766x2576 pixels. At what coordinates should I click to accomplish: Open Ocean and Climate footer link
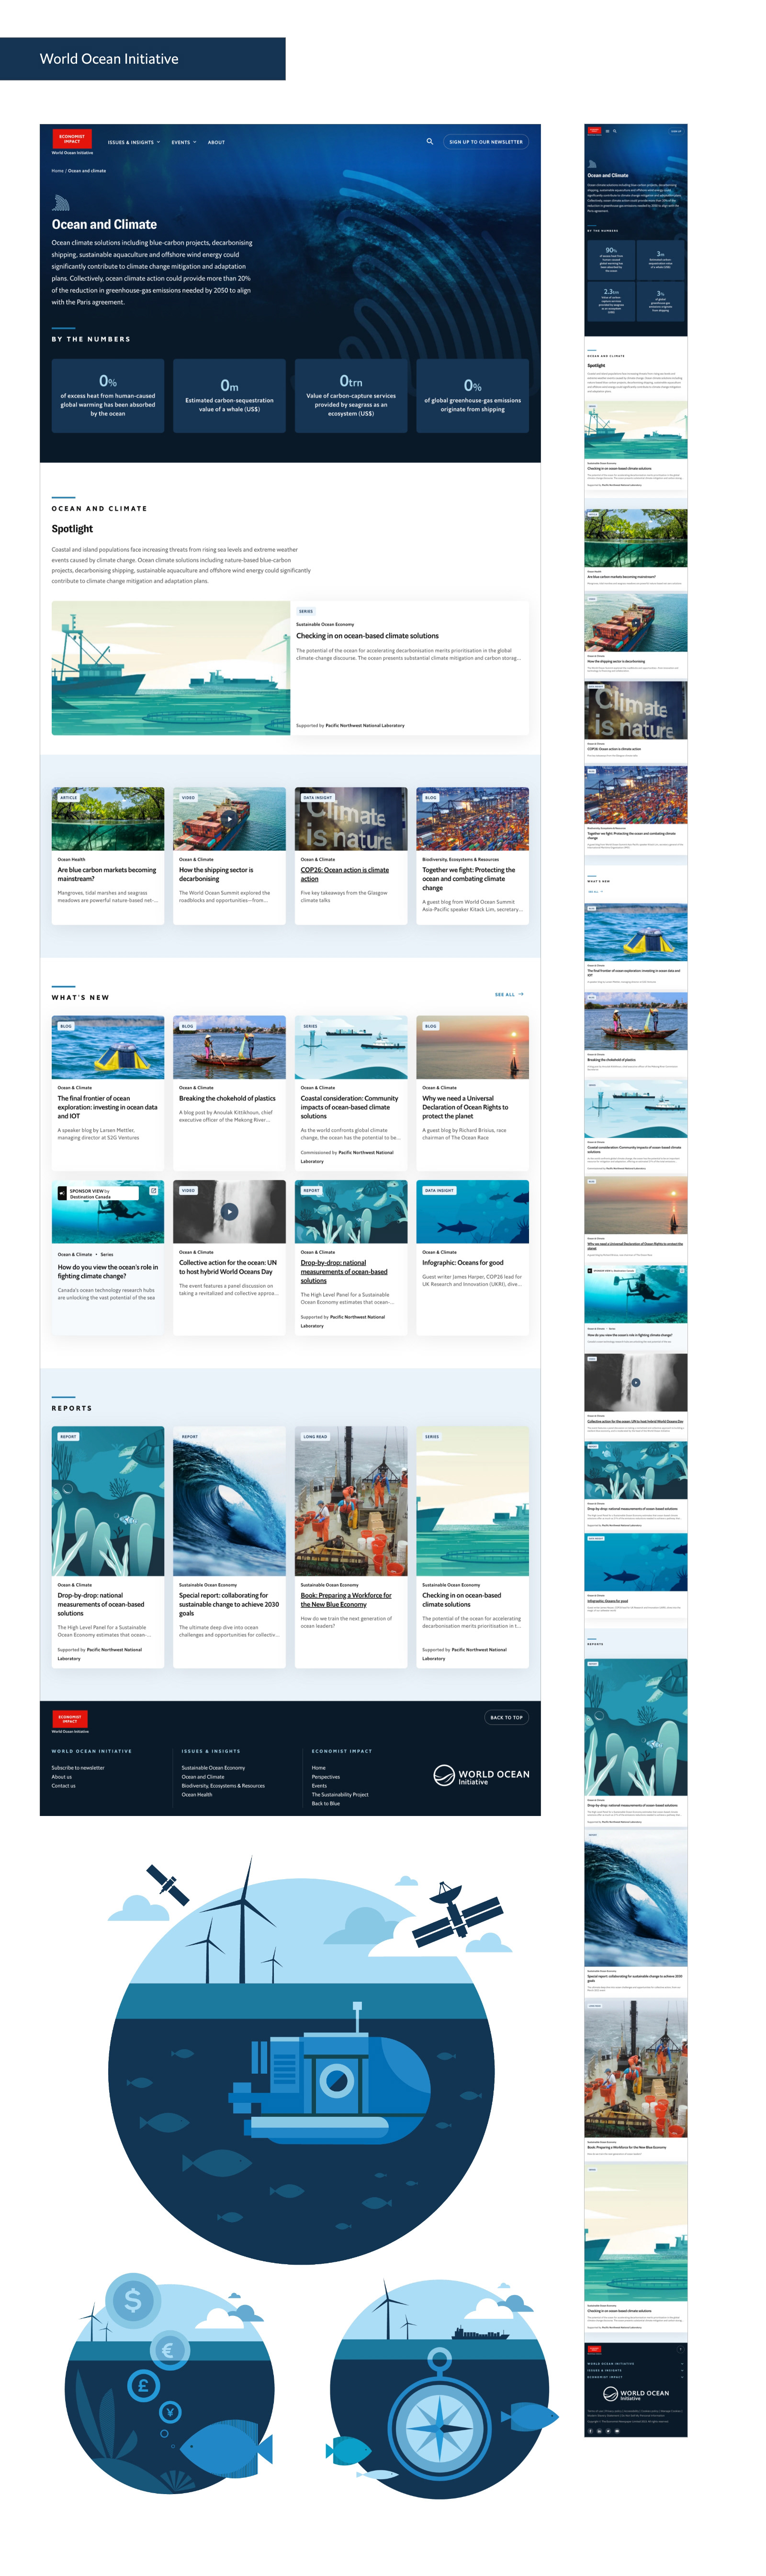point(203,1777)
